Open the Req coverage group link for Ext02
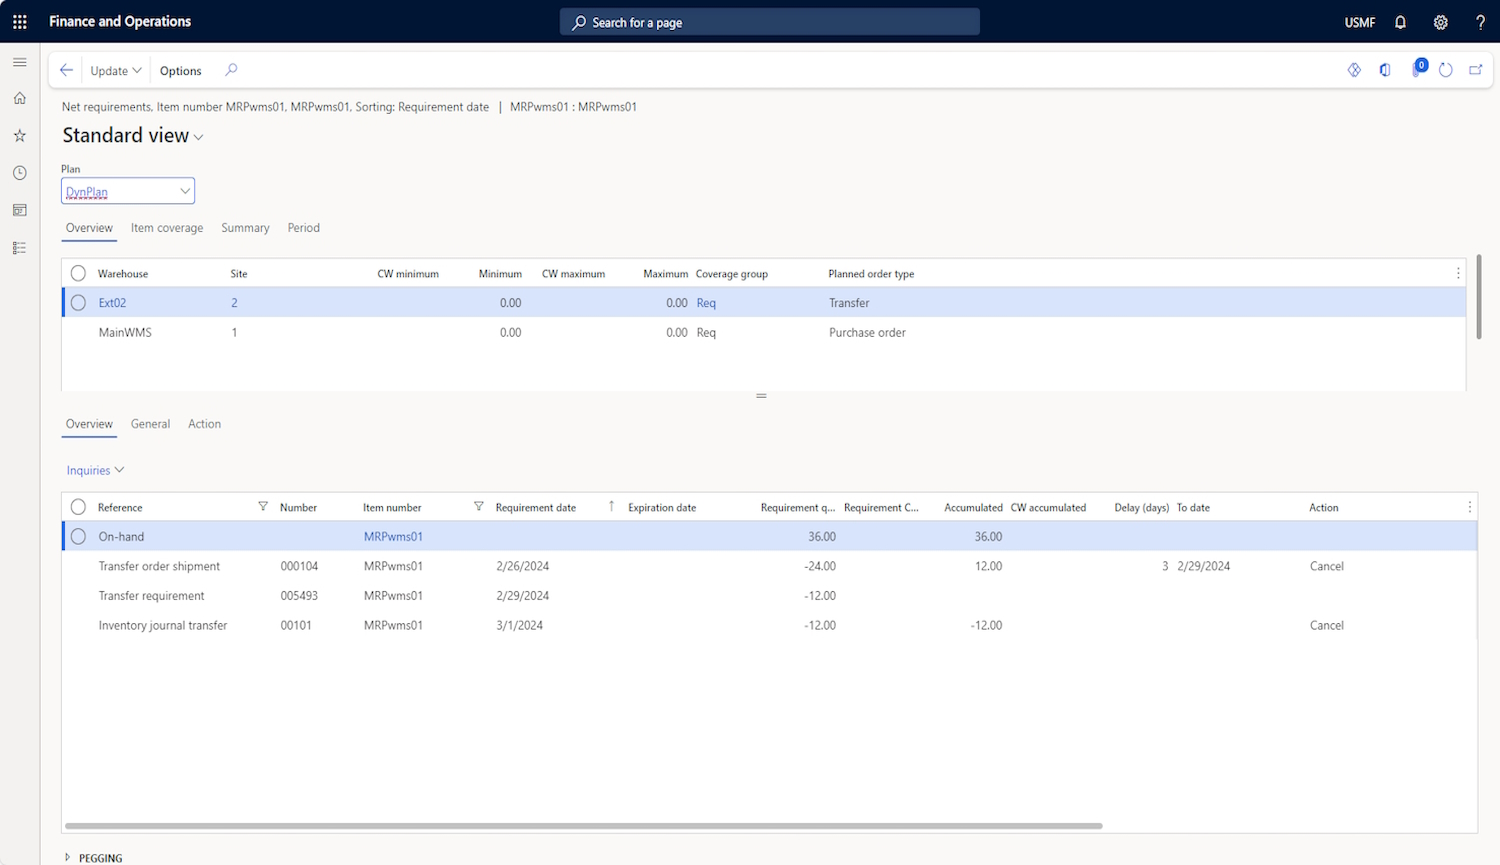1500x865 pixels. click(706, 303)
